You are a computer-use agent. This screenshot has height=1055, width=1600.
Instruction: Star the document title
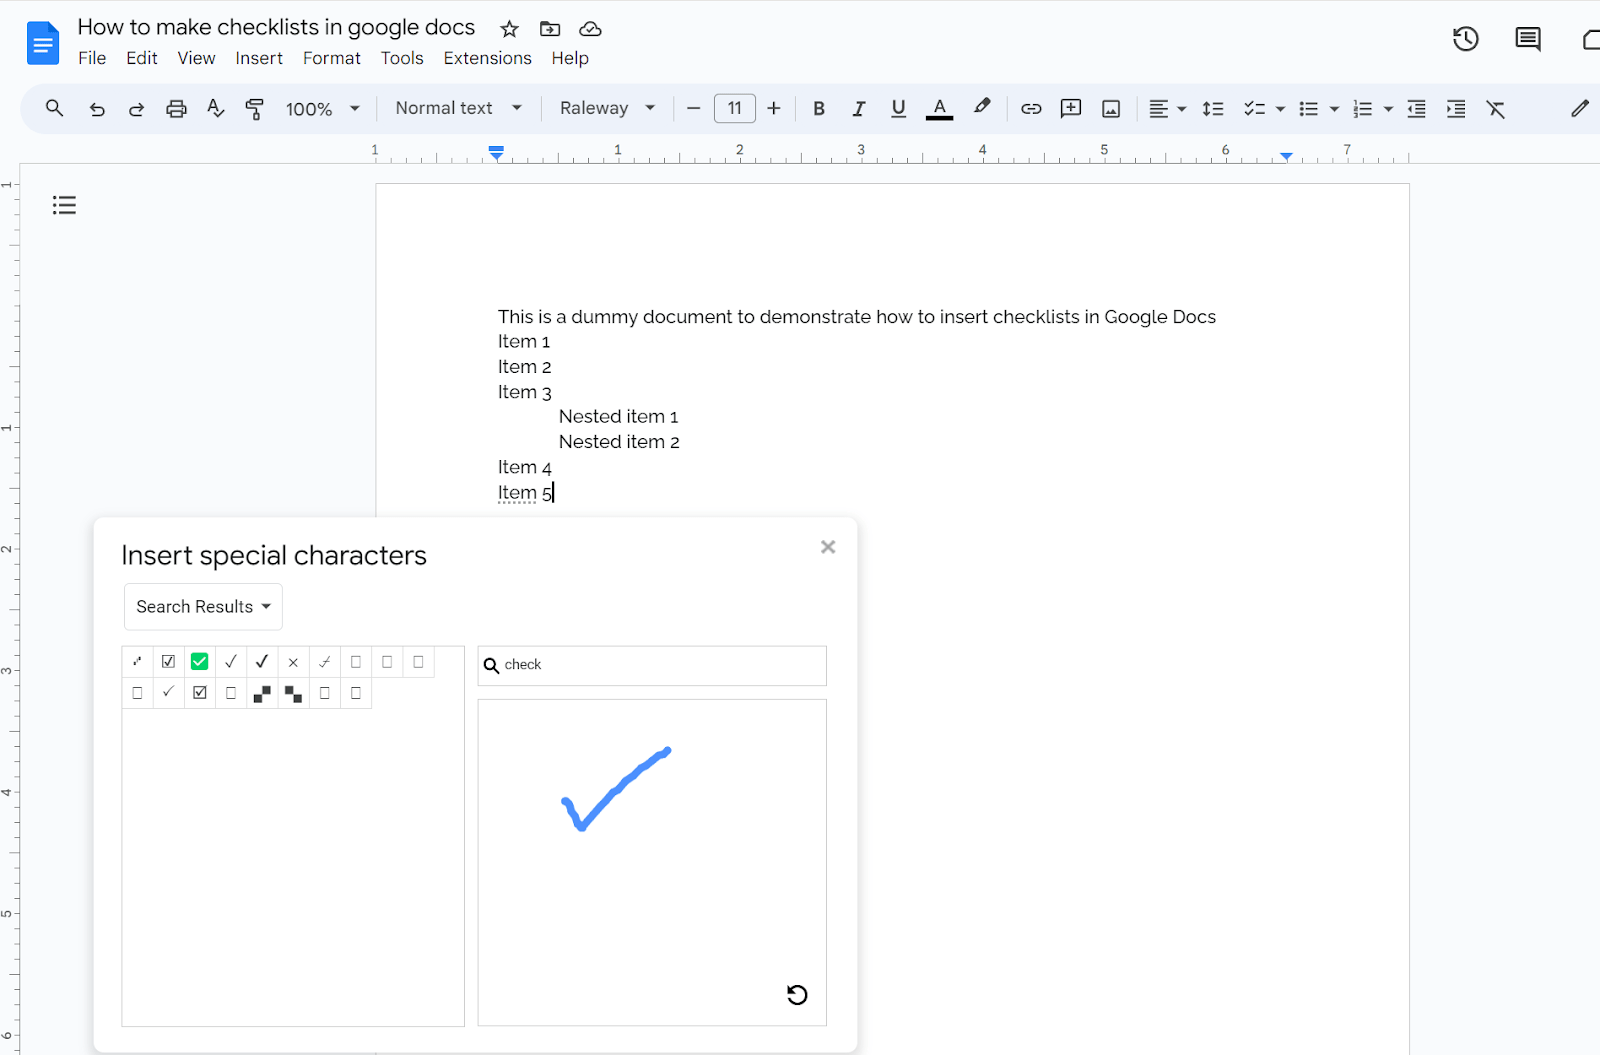point(510,29)
